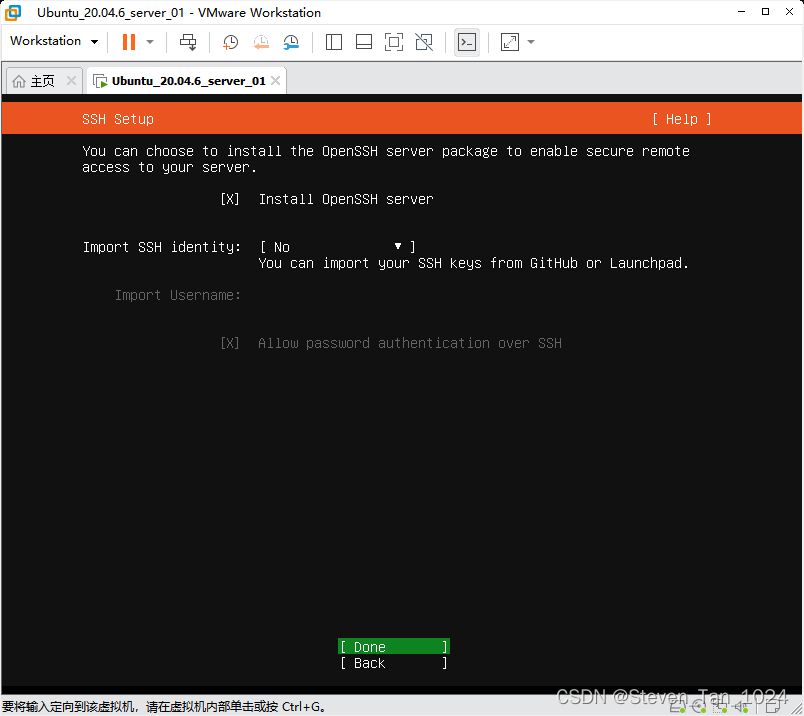This screenshot has width=804, height=716.
Task: Click the sound card status icon
Action: (x=741, y=708)
